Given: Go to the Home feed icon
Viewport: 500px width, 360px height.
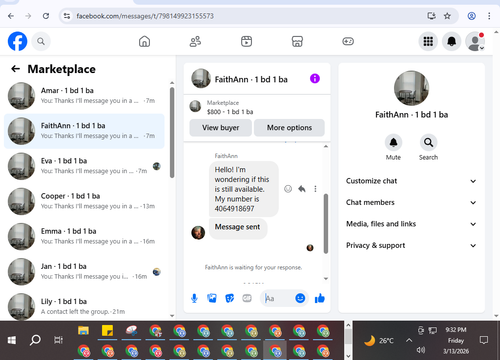Looking at the screenshot, I should pyautogui.click(x=144, y=41).
